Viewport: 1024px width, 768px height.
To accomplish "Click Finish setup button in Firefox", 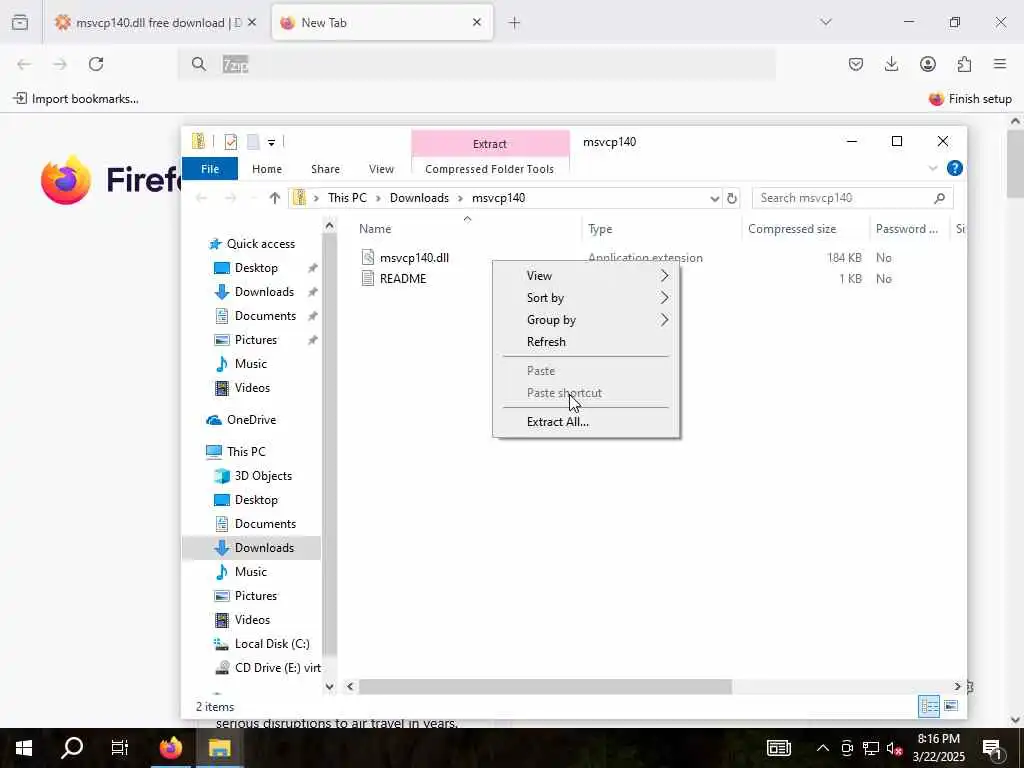I will point(970,99).
